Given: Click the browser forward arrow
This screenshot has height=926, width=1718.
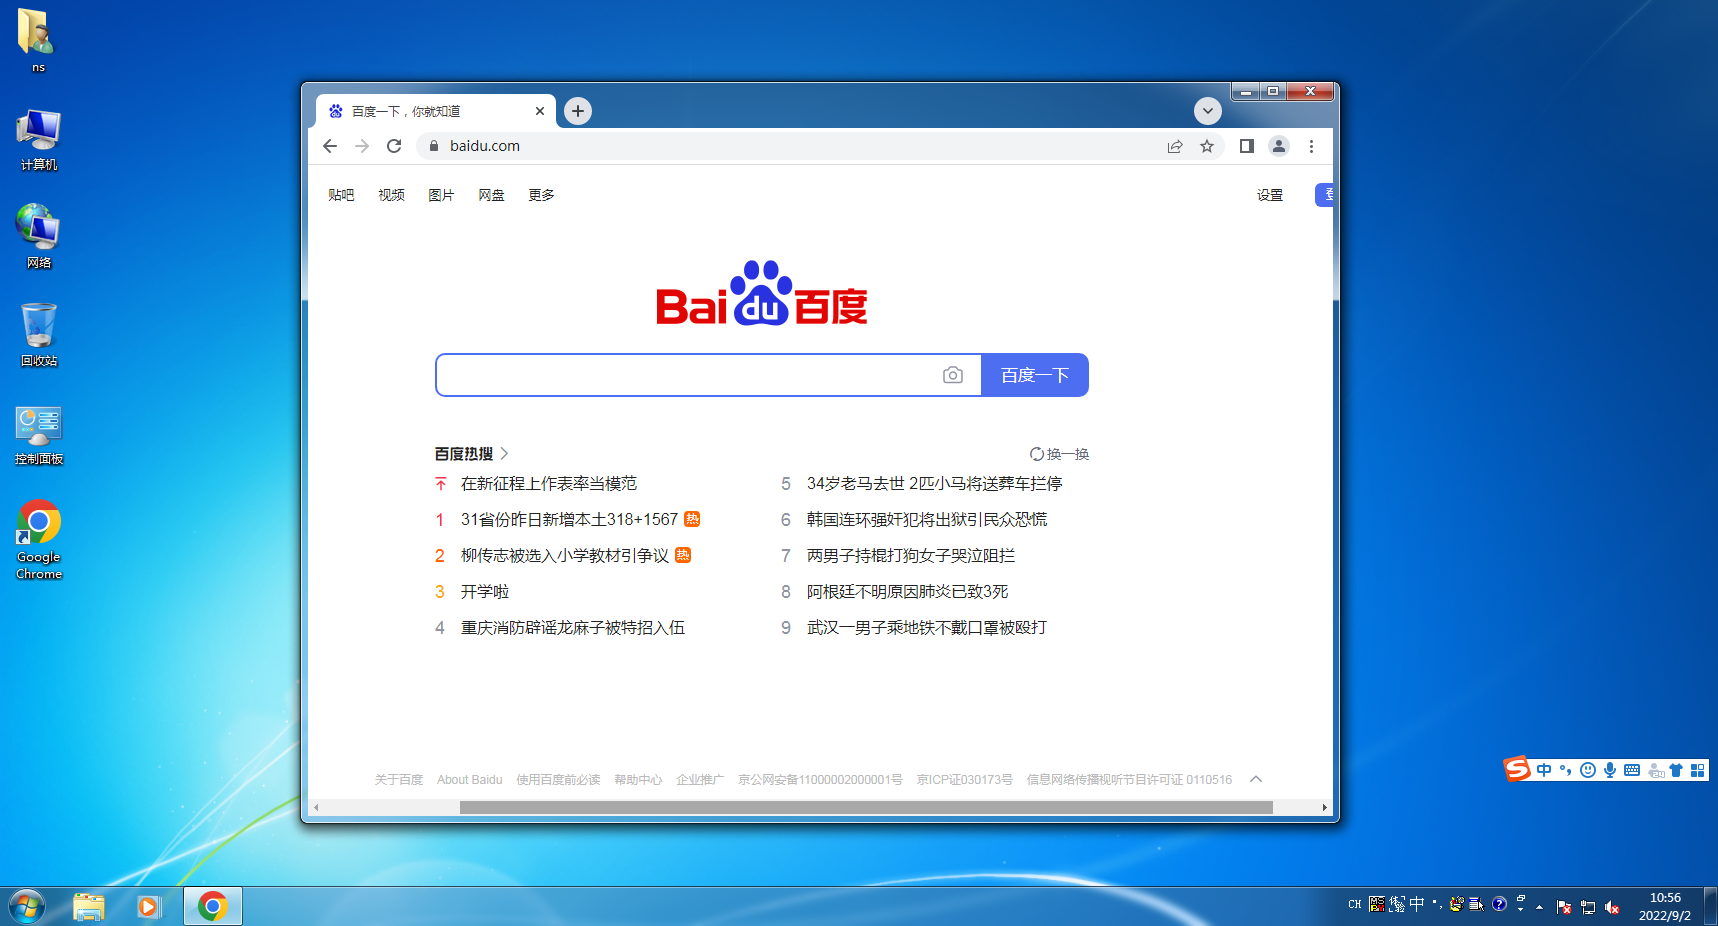Looking at the screenshot, I should (362, 146).
